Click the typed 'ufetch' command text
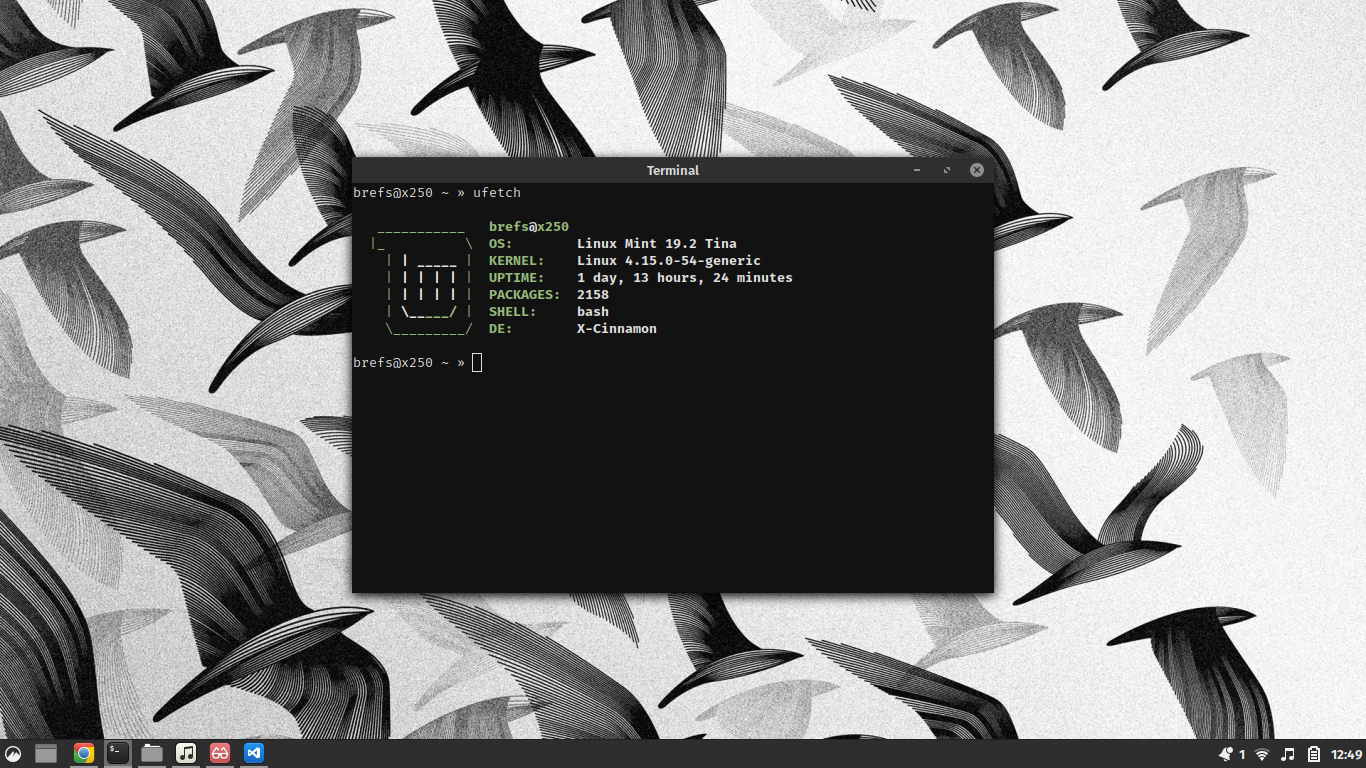 [497, 192]
